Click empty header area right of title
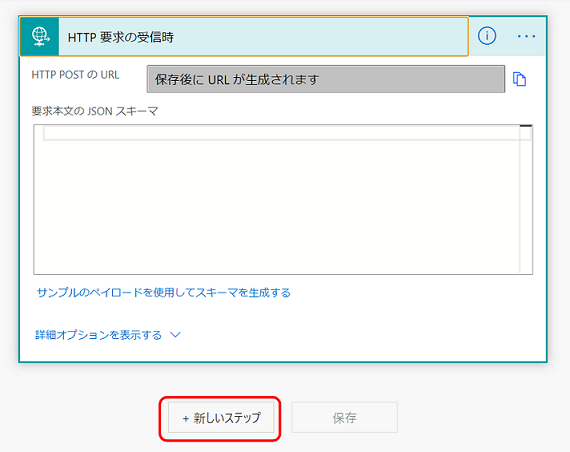Screen dimensions: 570x452 coord(320,37)
